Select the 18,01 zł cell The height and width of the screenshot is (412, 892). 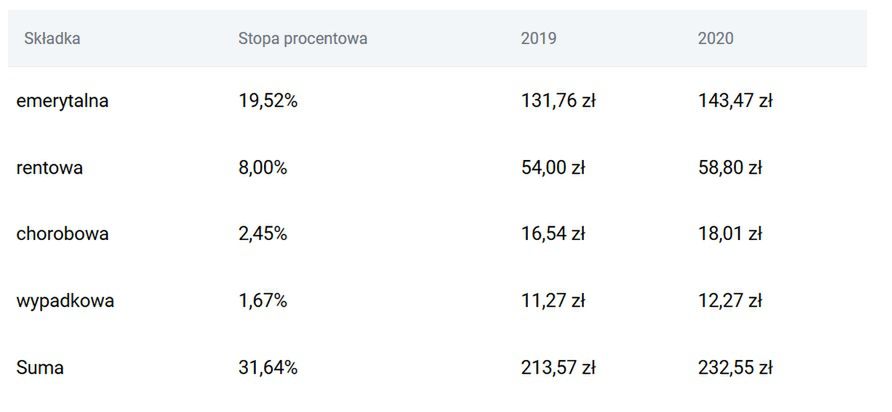coord(730,234)
